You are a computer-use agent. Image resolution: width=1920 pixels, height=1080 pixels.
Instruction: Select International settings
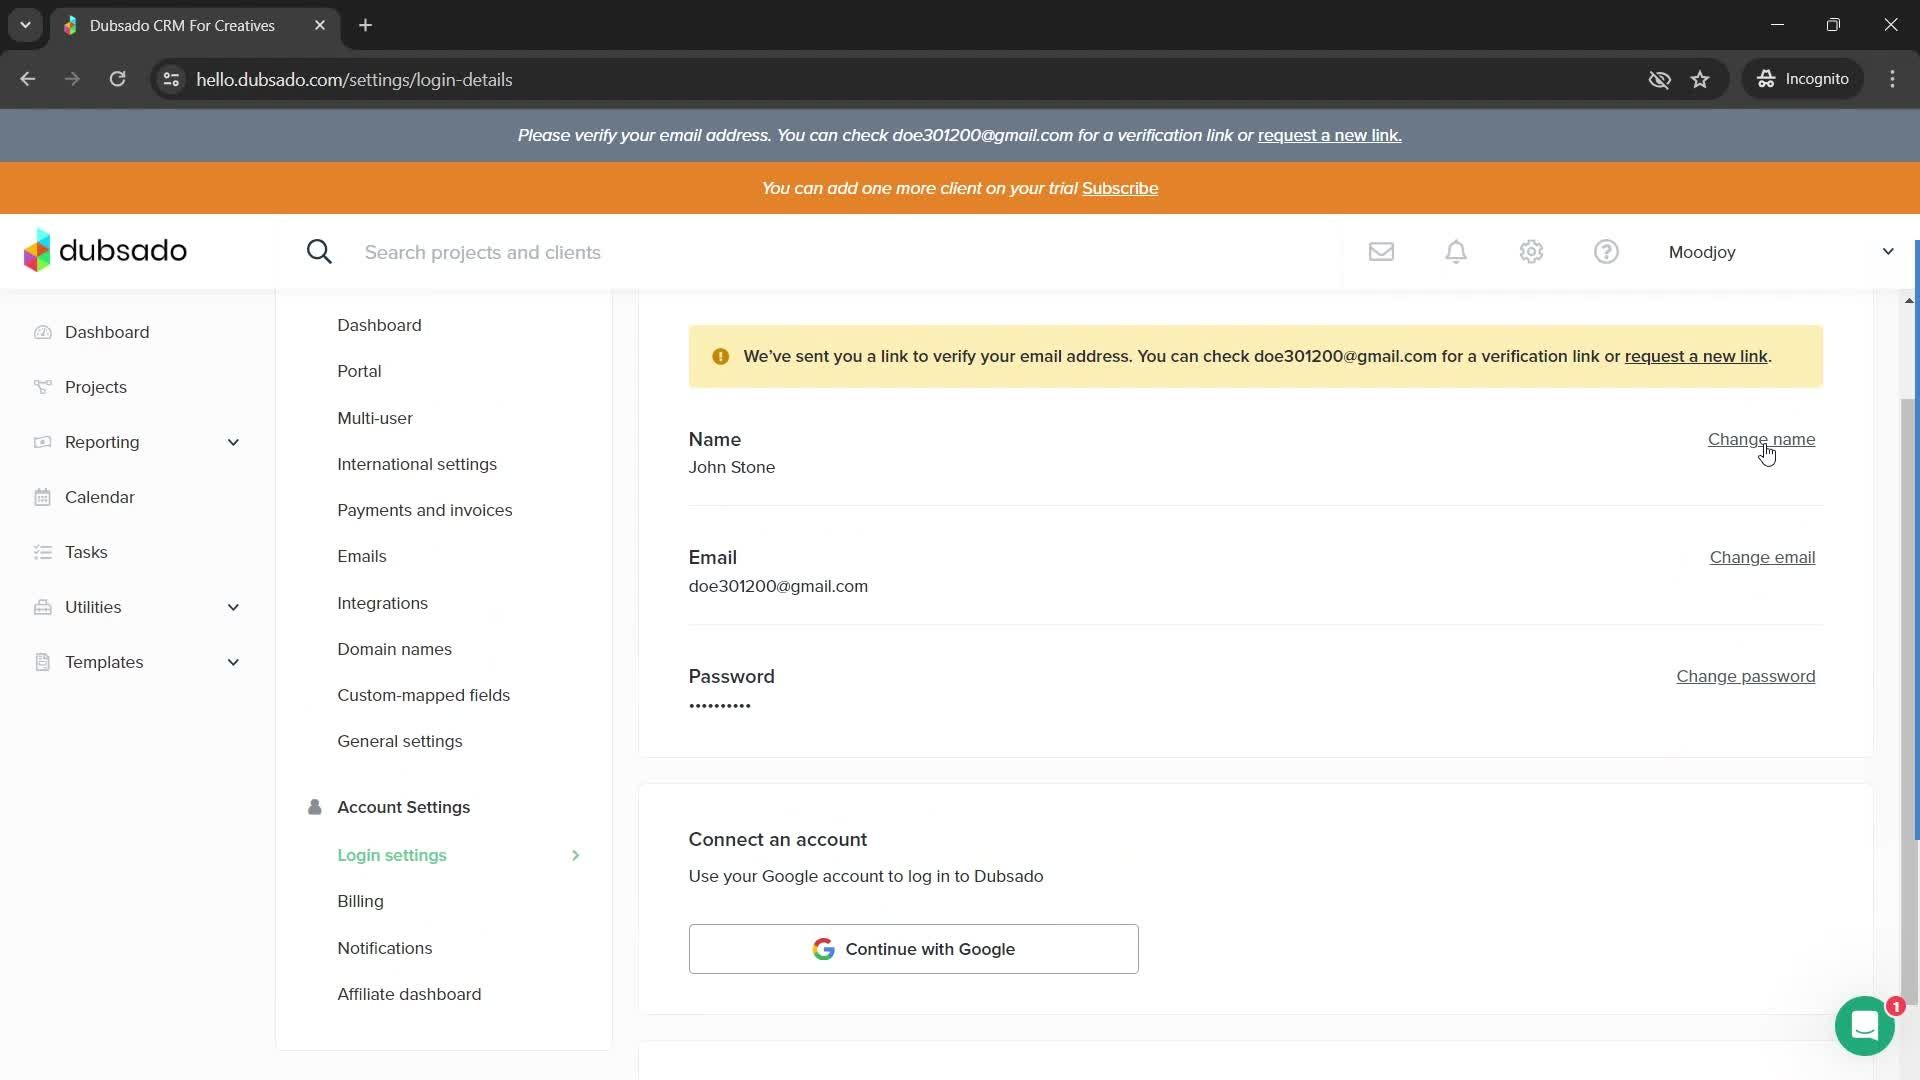[x=417, y=464]
